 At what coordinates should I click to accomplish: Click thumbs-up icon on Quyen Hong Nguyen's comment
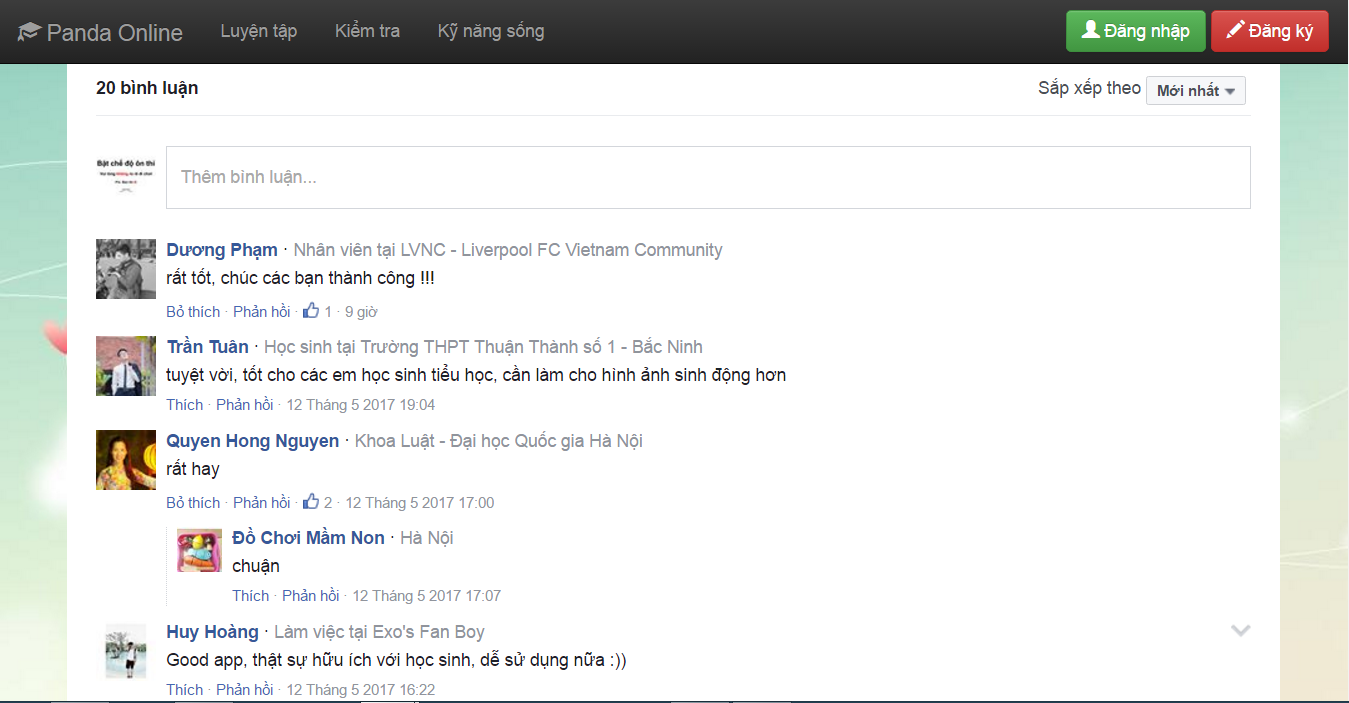[x=311, y=502]
